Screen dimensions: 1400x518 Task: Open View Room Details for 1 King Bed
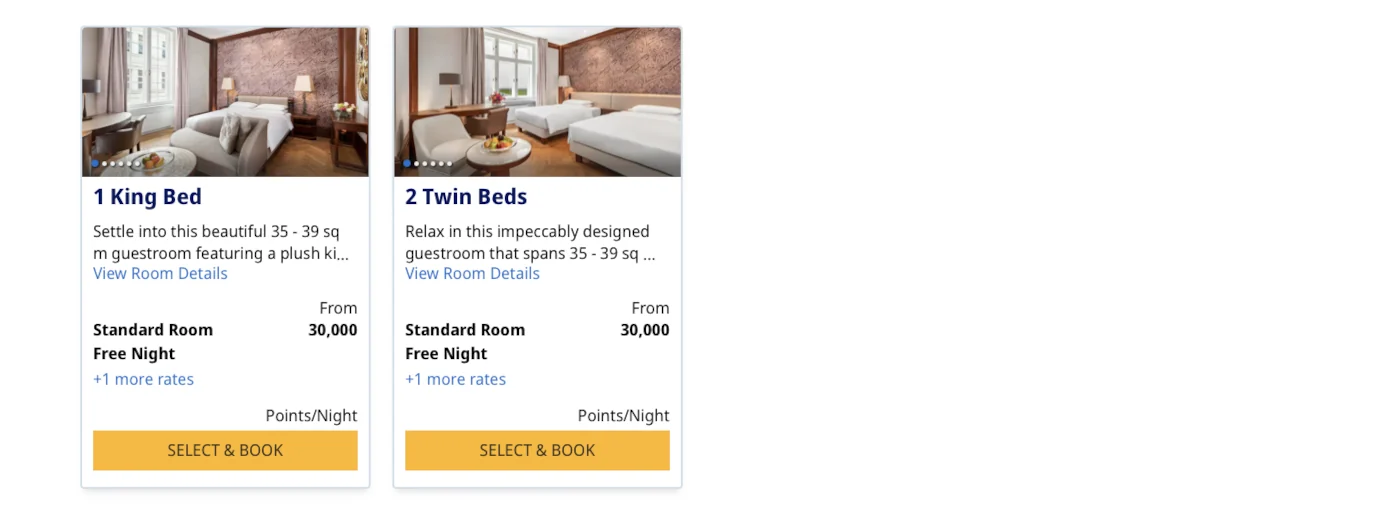click(x=160, y=273)
